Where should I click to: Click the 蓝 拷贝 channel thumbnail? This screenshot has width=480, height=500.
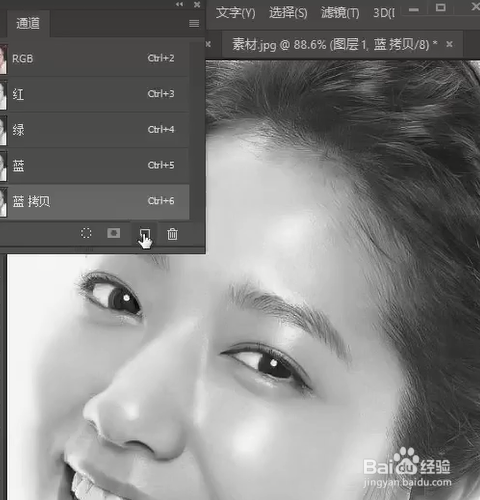(3, 202)
